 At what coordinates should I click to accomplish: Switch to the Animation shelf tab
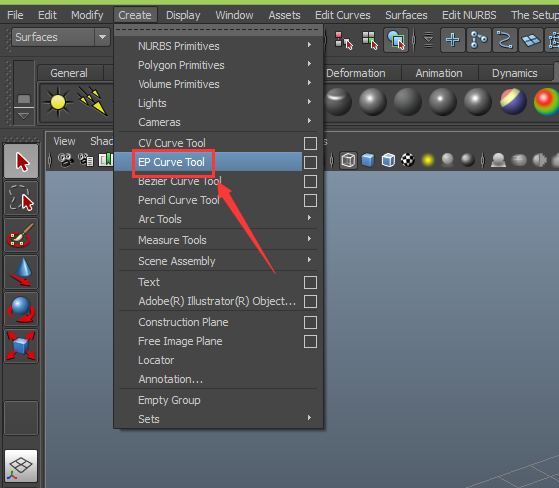click(x=439, y=73)
